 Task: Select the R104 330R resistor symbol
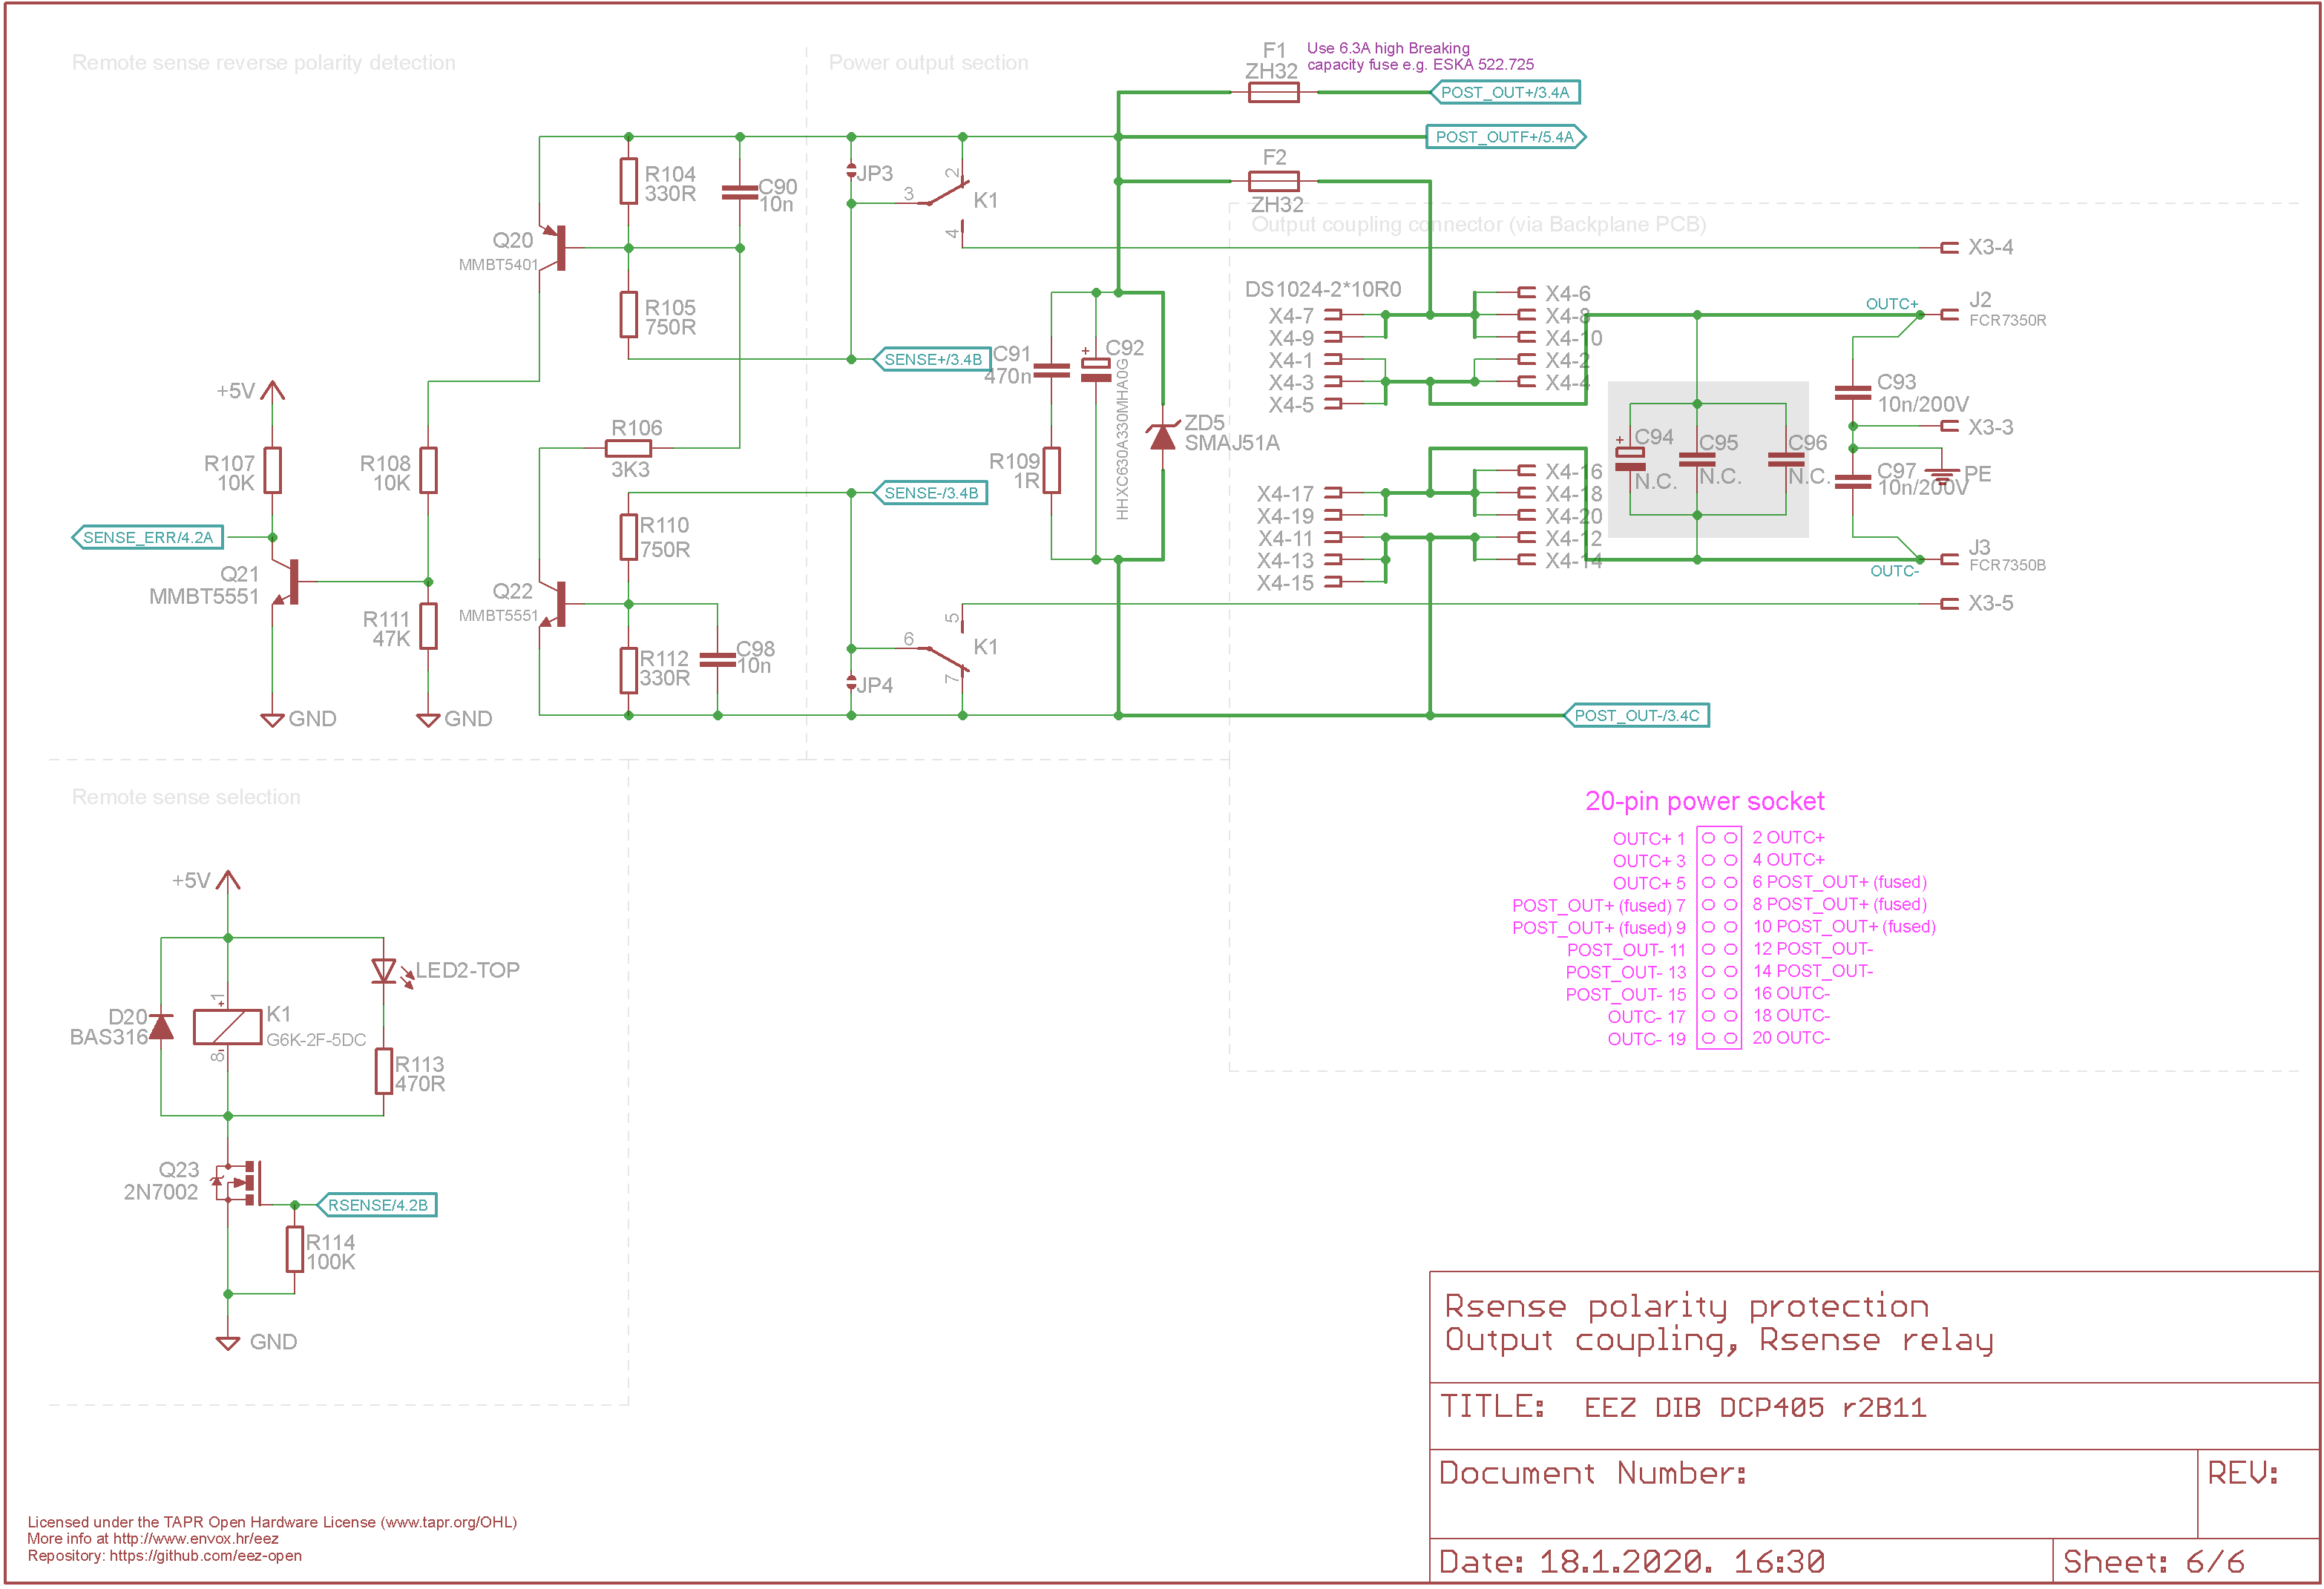click(628, 181)
